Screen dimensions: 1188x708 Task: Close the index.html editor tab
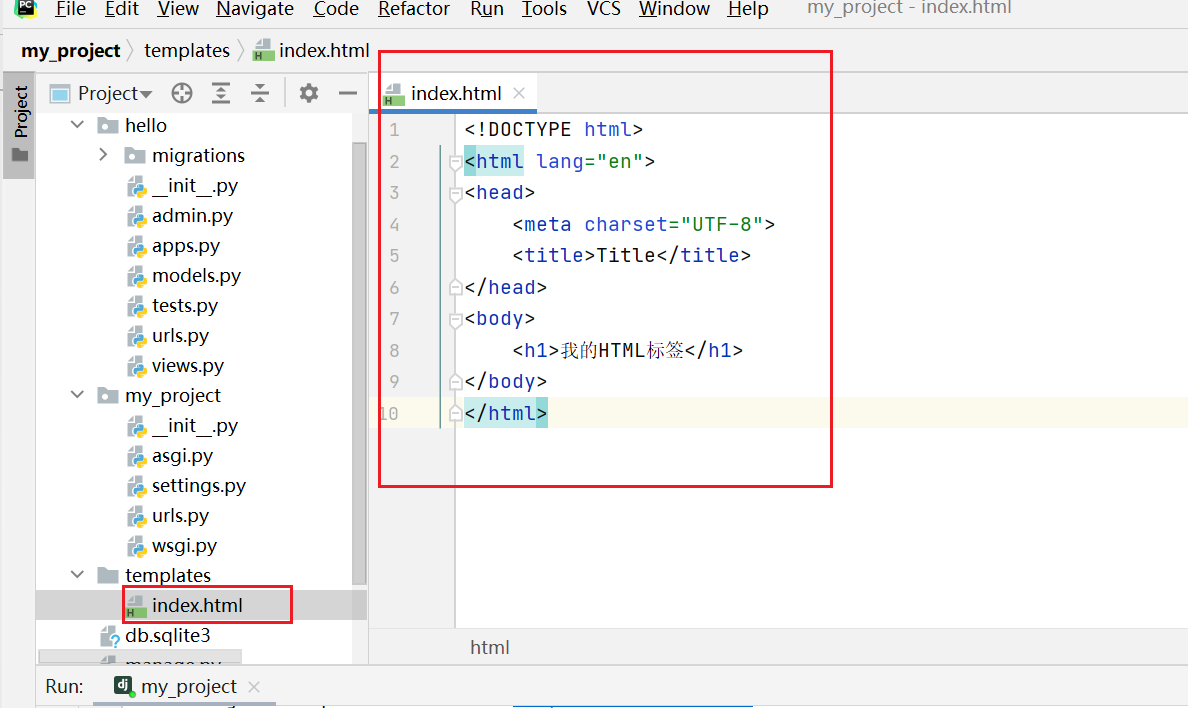coord(519,93)
